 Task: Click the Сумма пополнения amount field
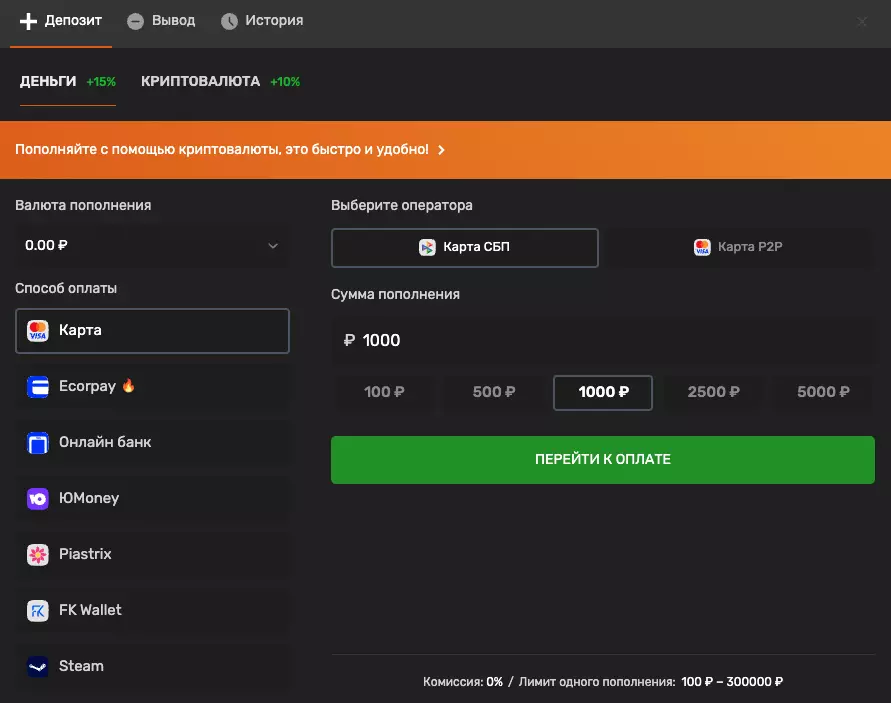pyautogui.click(x=602, y=341)
